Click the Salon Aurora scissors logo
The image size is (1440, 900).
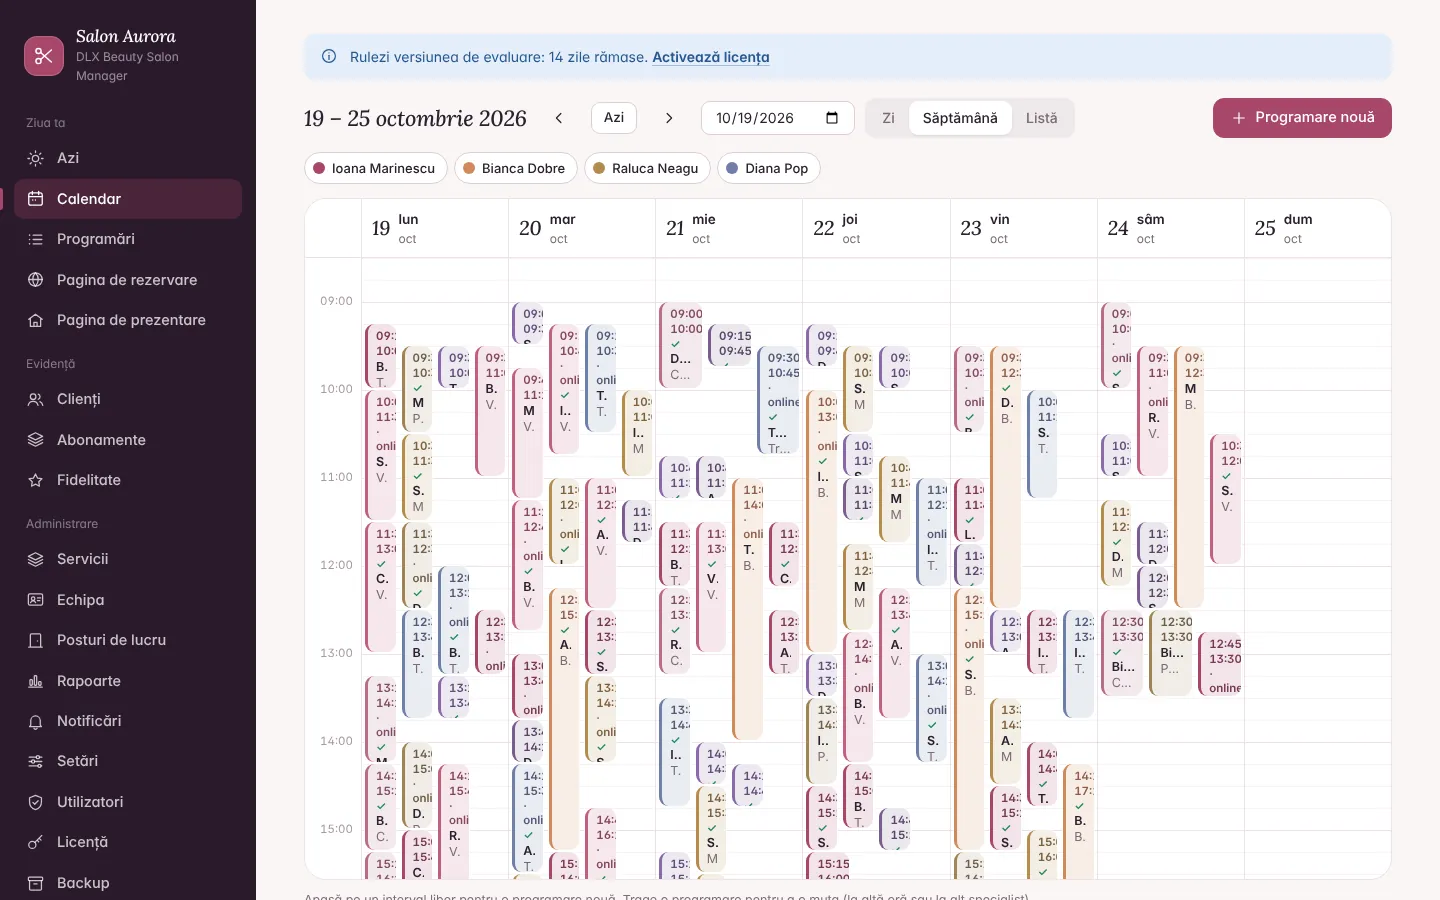click(x=44, y=56)
